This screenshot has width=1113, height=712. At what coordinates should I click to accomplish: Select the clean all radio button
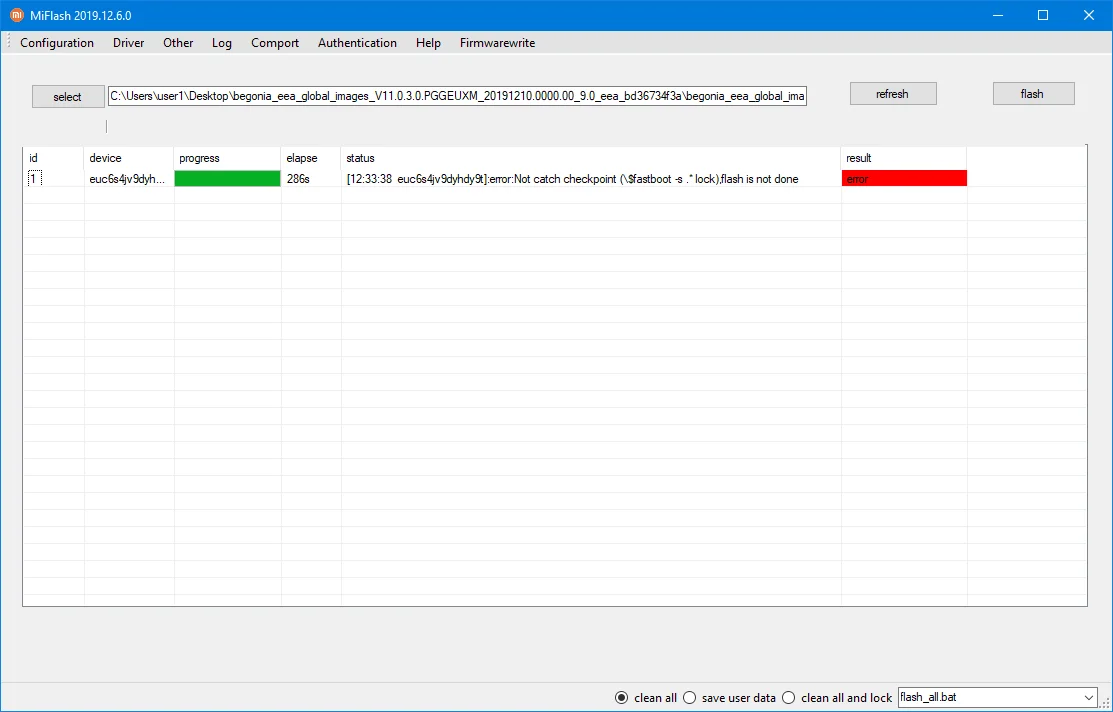621,697
